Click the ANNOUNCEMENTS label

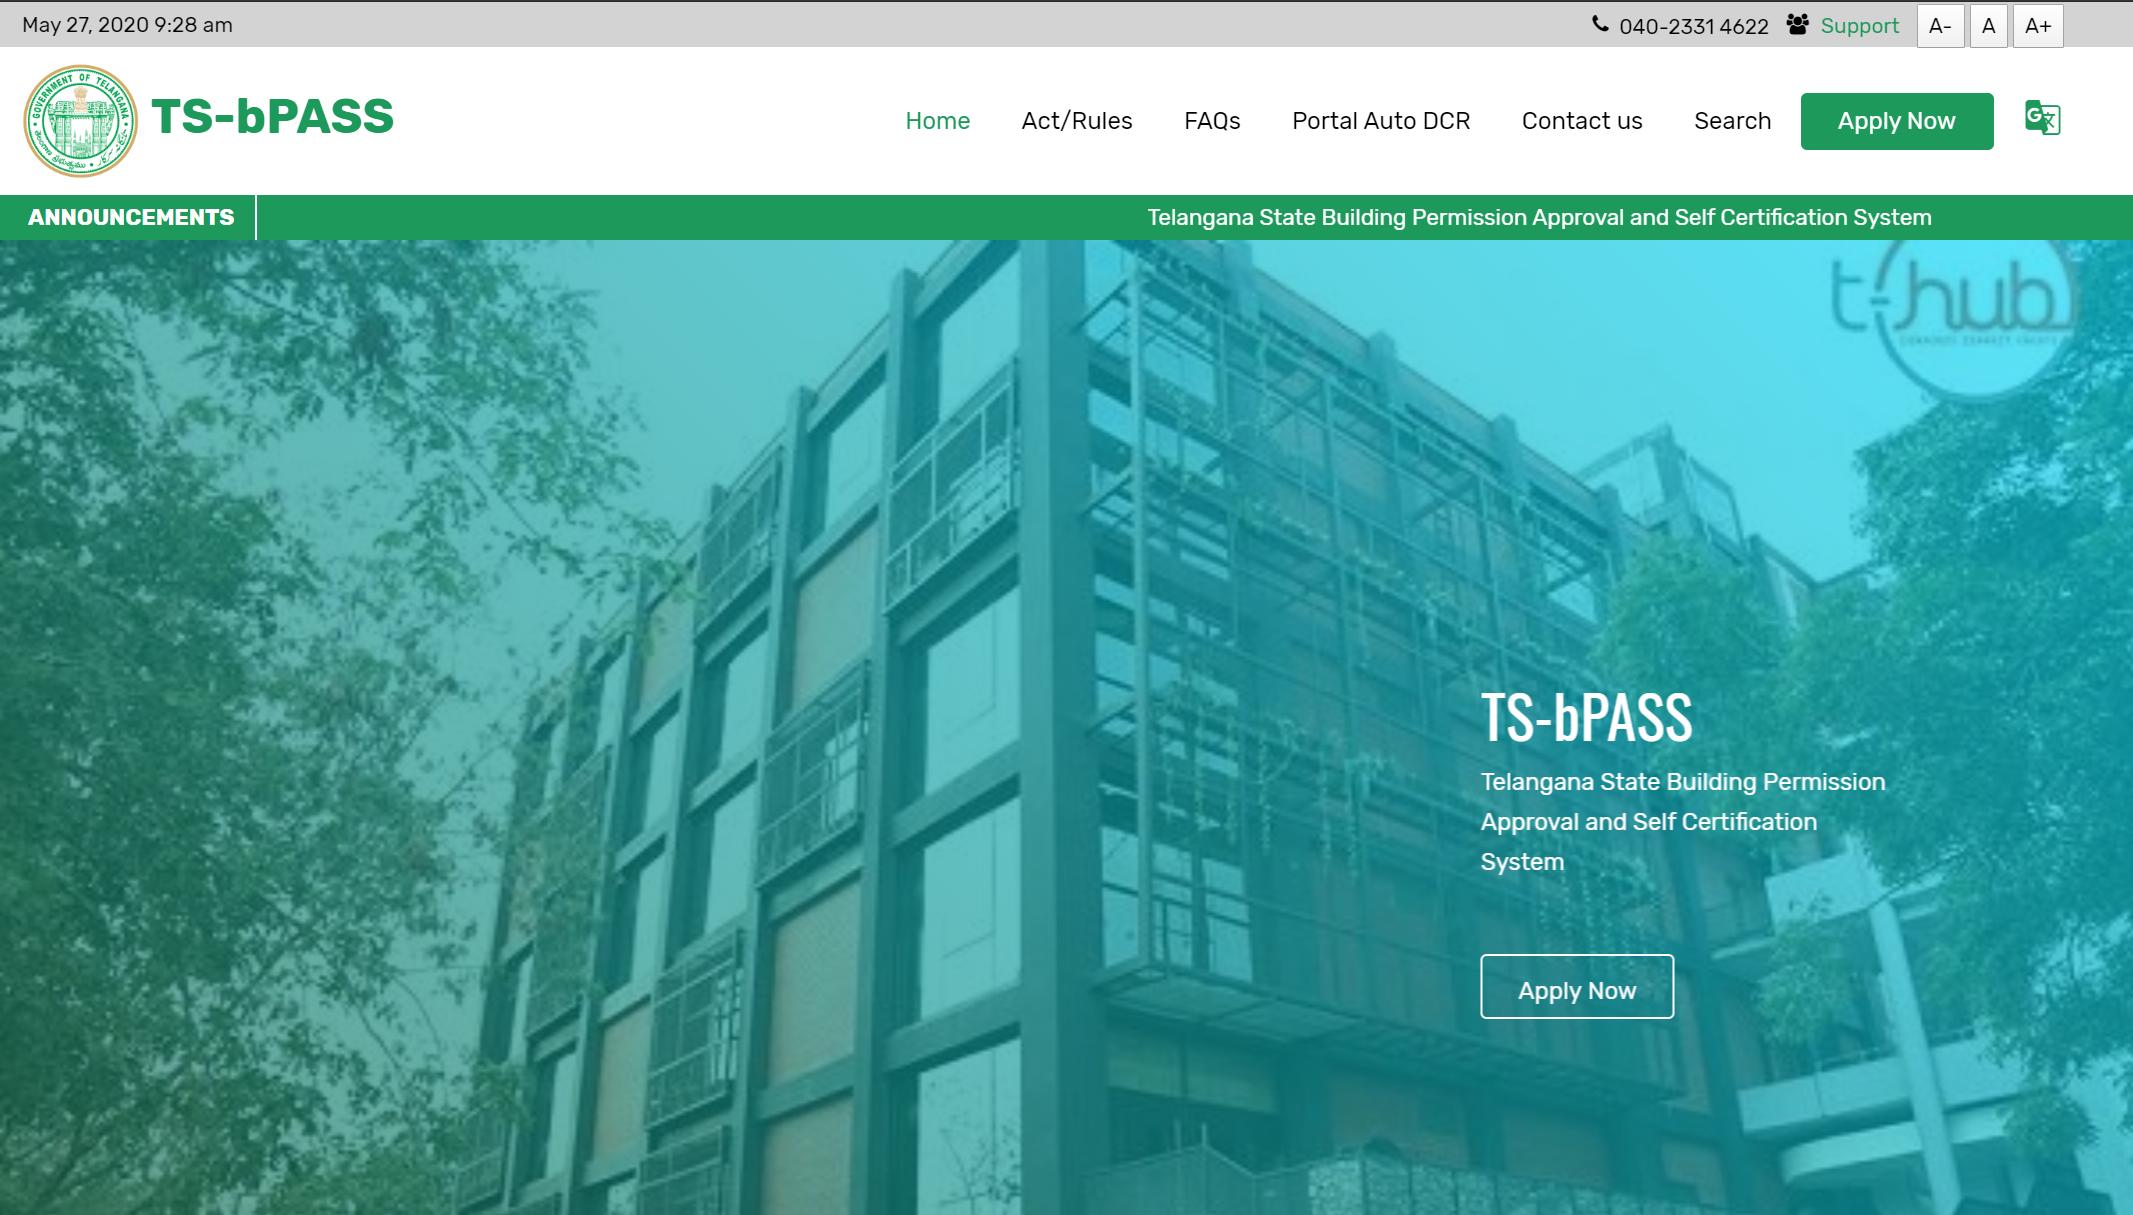(x=131, y=217)
